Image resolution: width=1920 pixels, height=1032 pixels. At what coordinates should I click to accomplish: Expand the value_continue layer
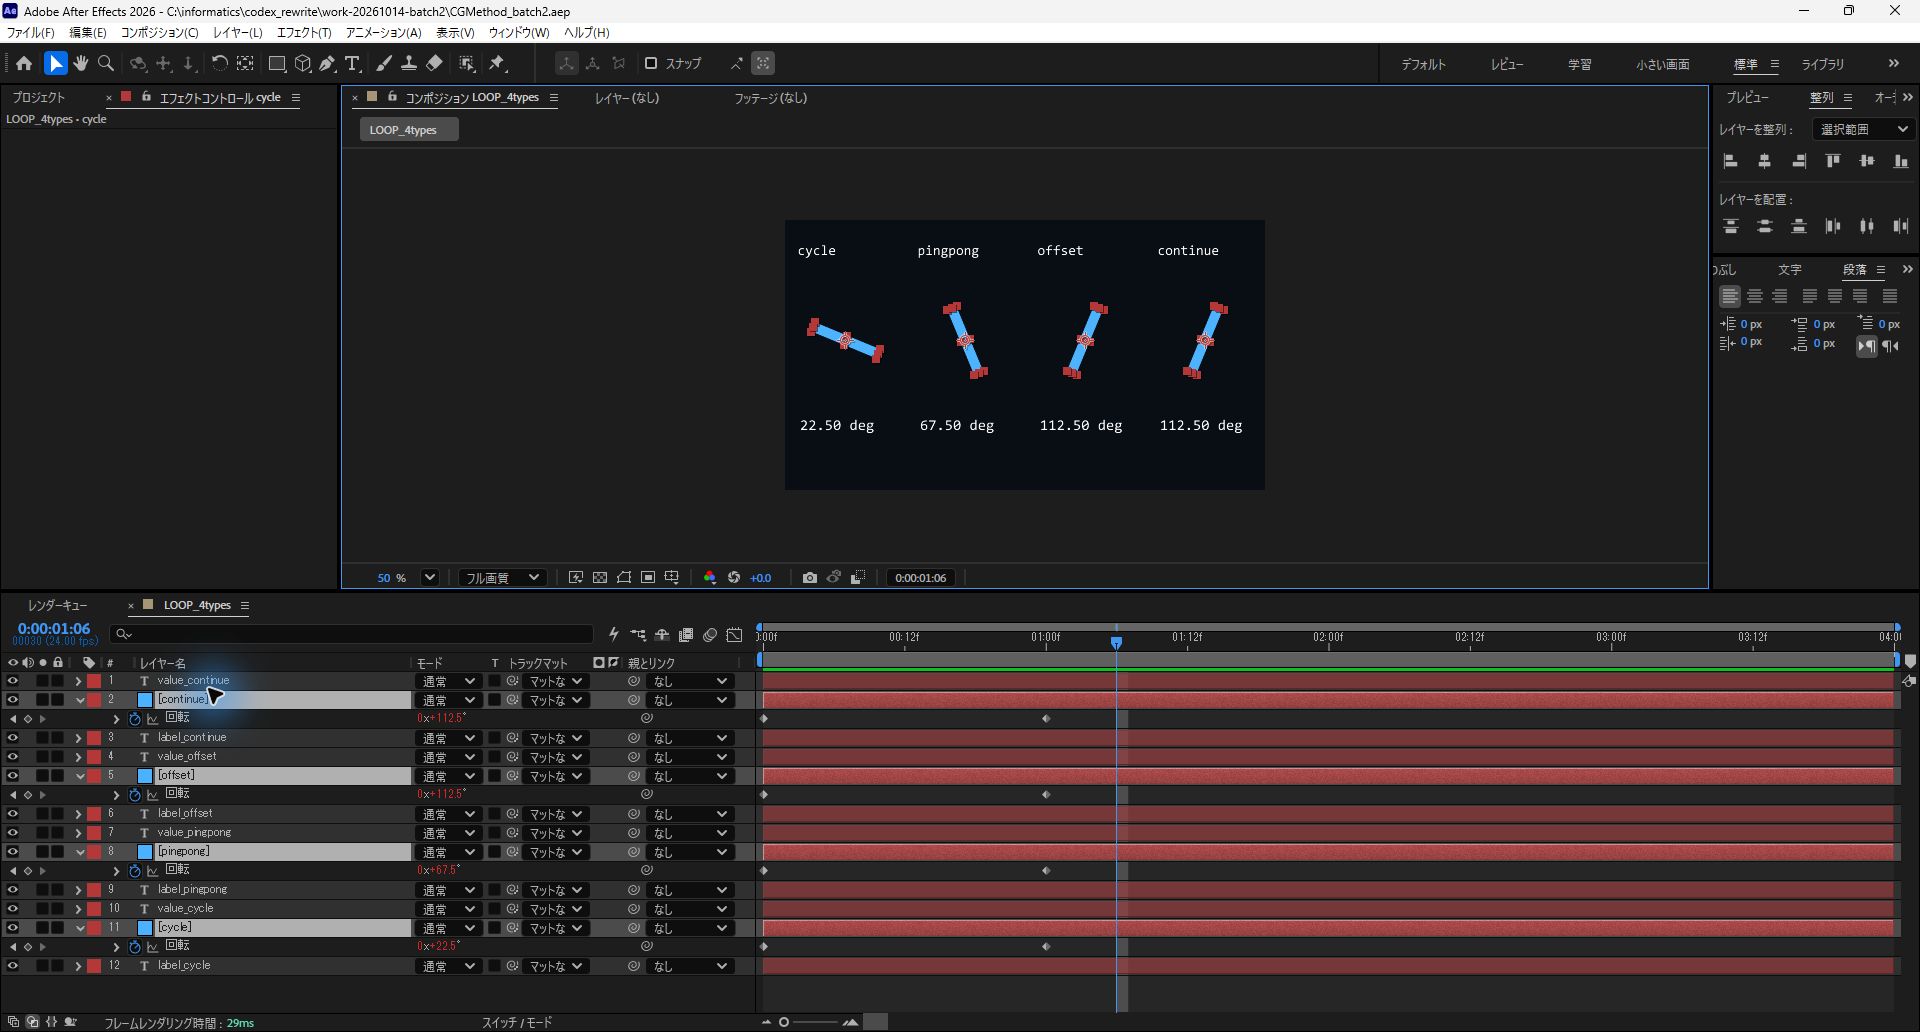(x=78, y=681)
